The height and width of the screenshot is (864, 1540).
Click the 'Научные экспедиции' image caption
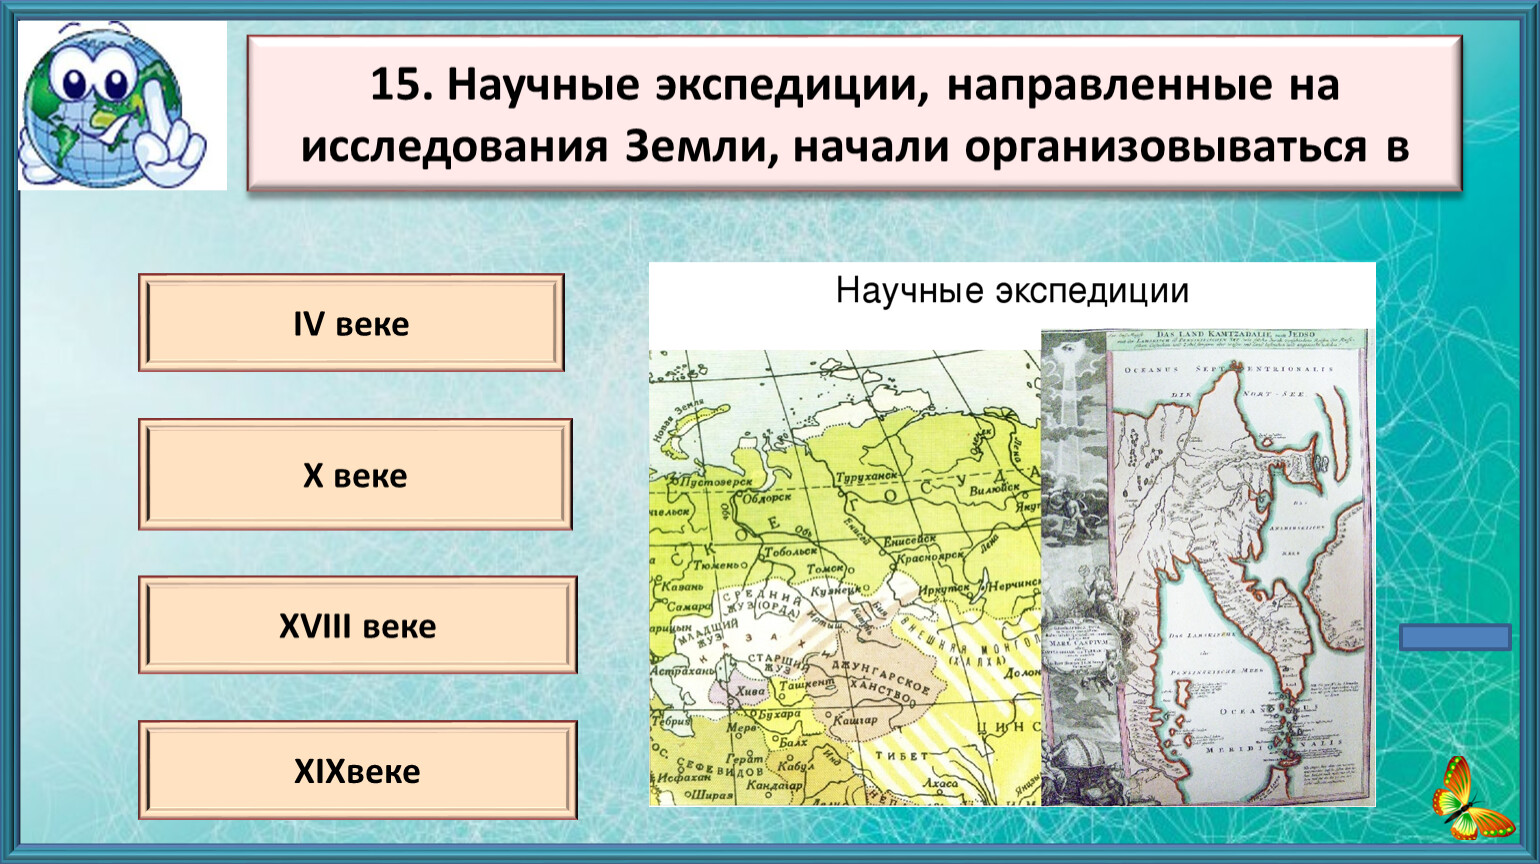(x=1012, y=291)
